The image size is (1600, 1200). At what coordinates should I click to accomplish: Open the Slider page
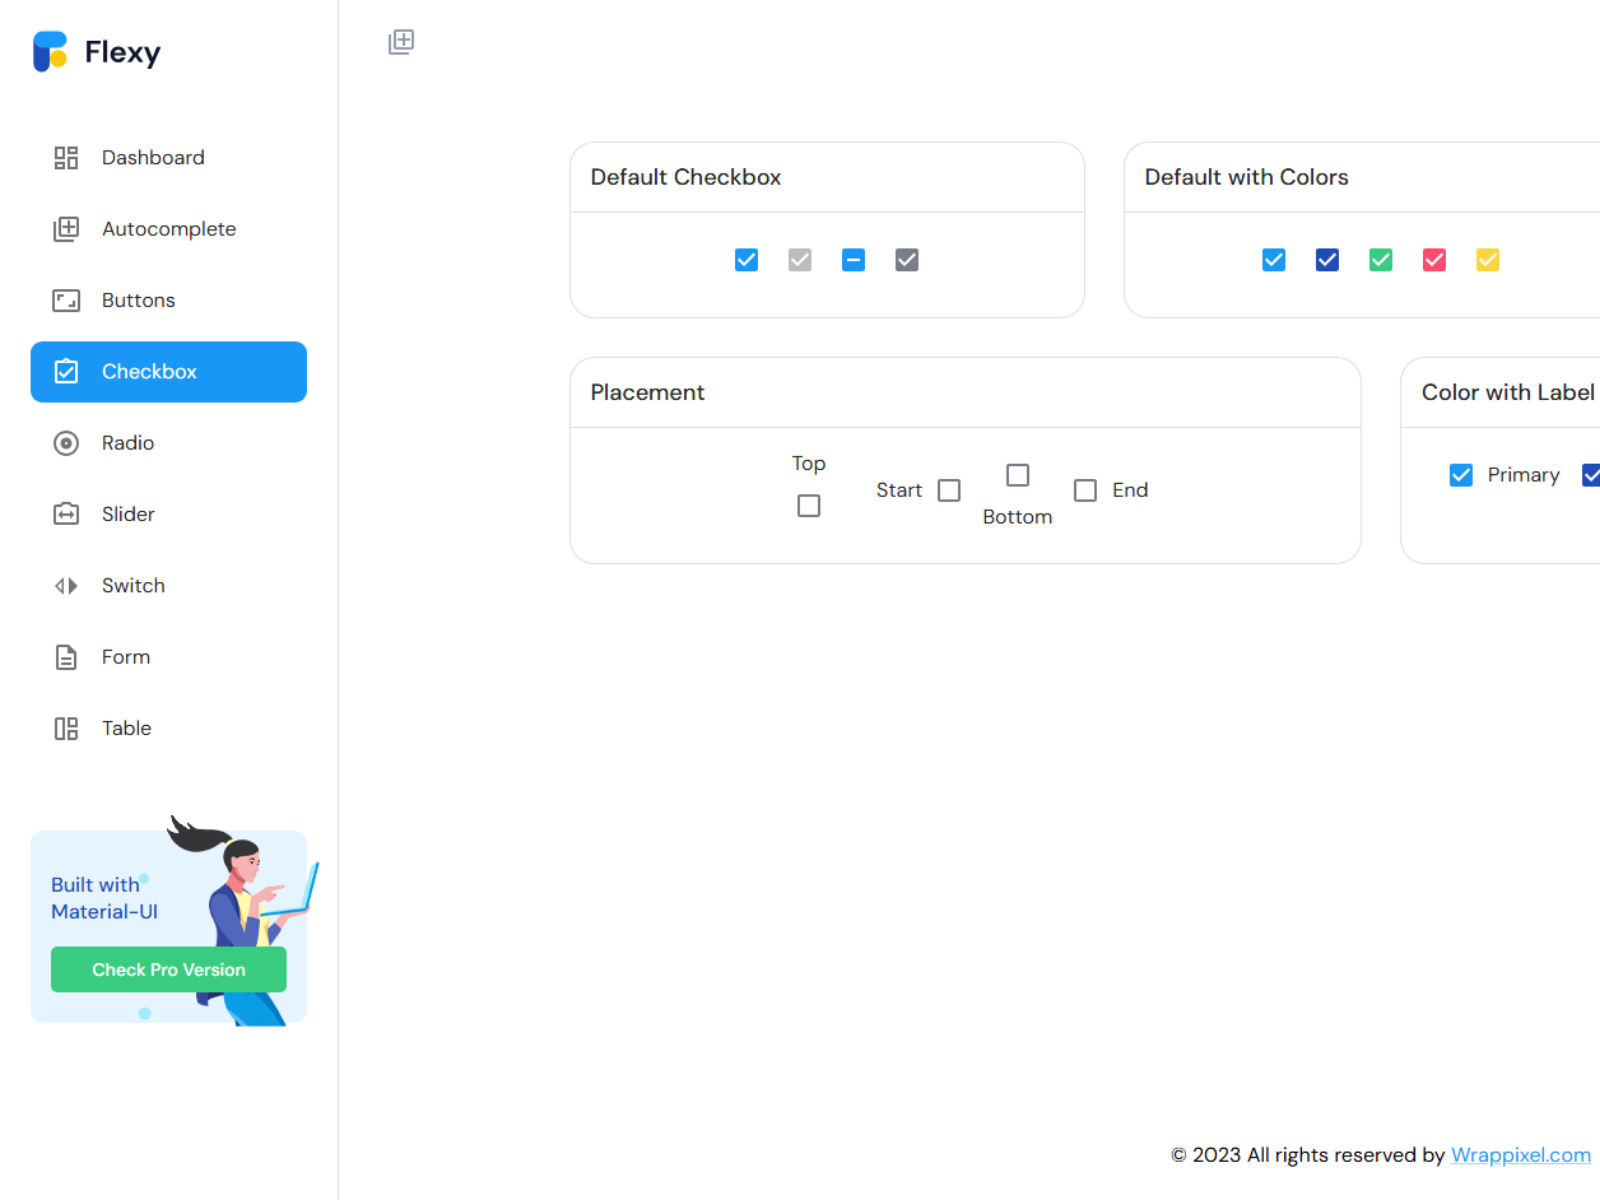[x=168, y=514]
